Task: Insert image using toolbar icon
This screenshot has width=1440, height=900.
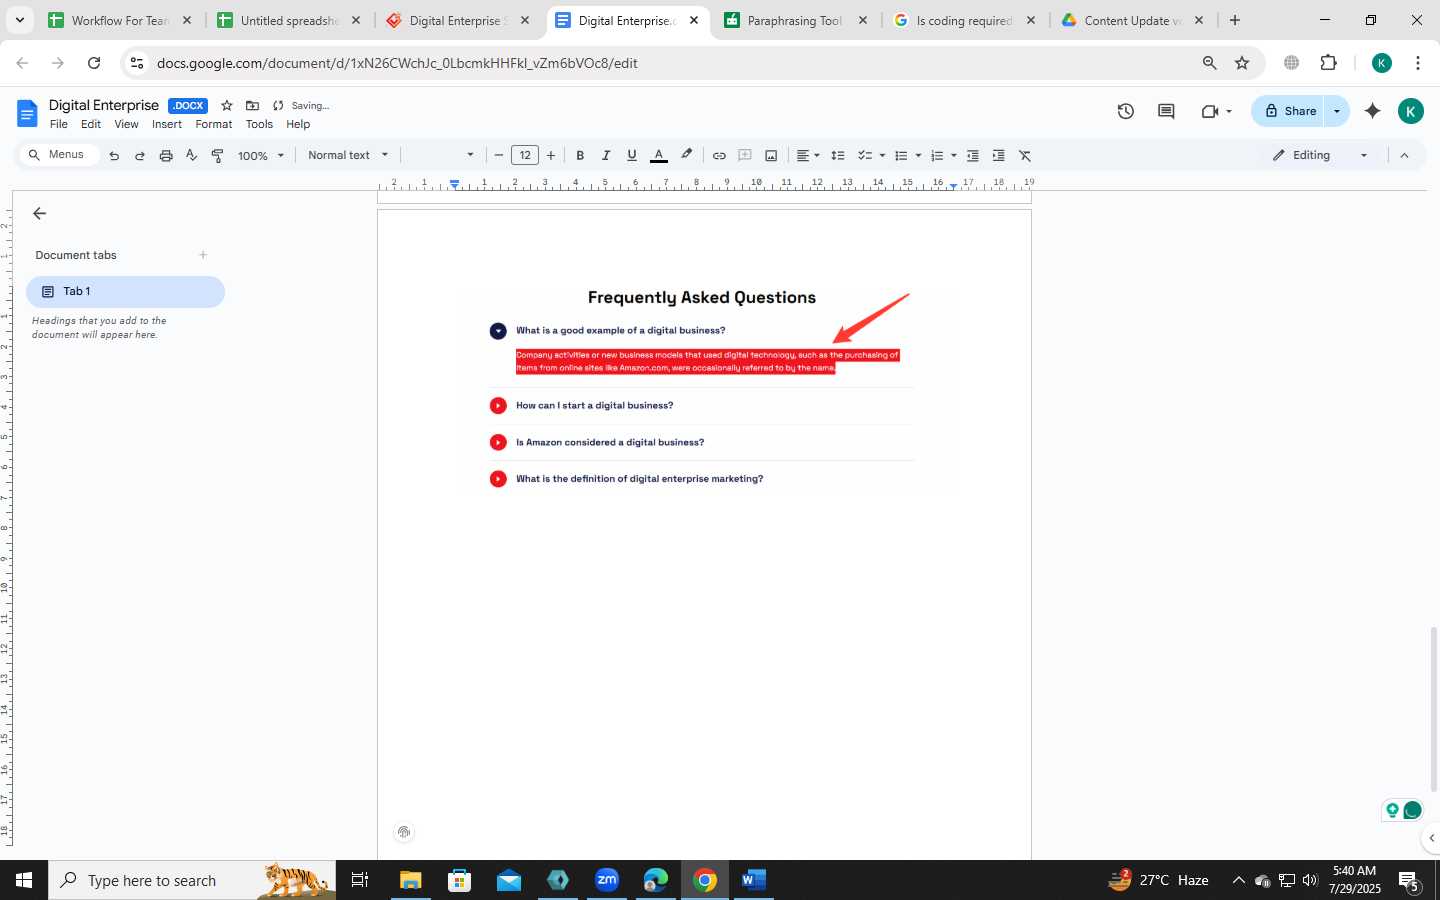Action: click(771, 156)
